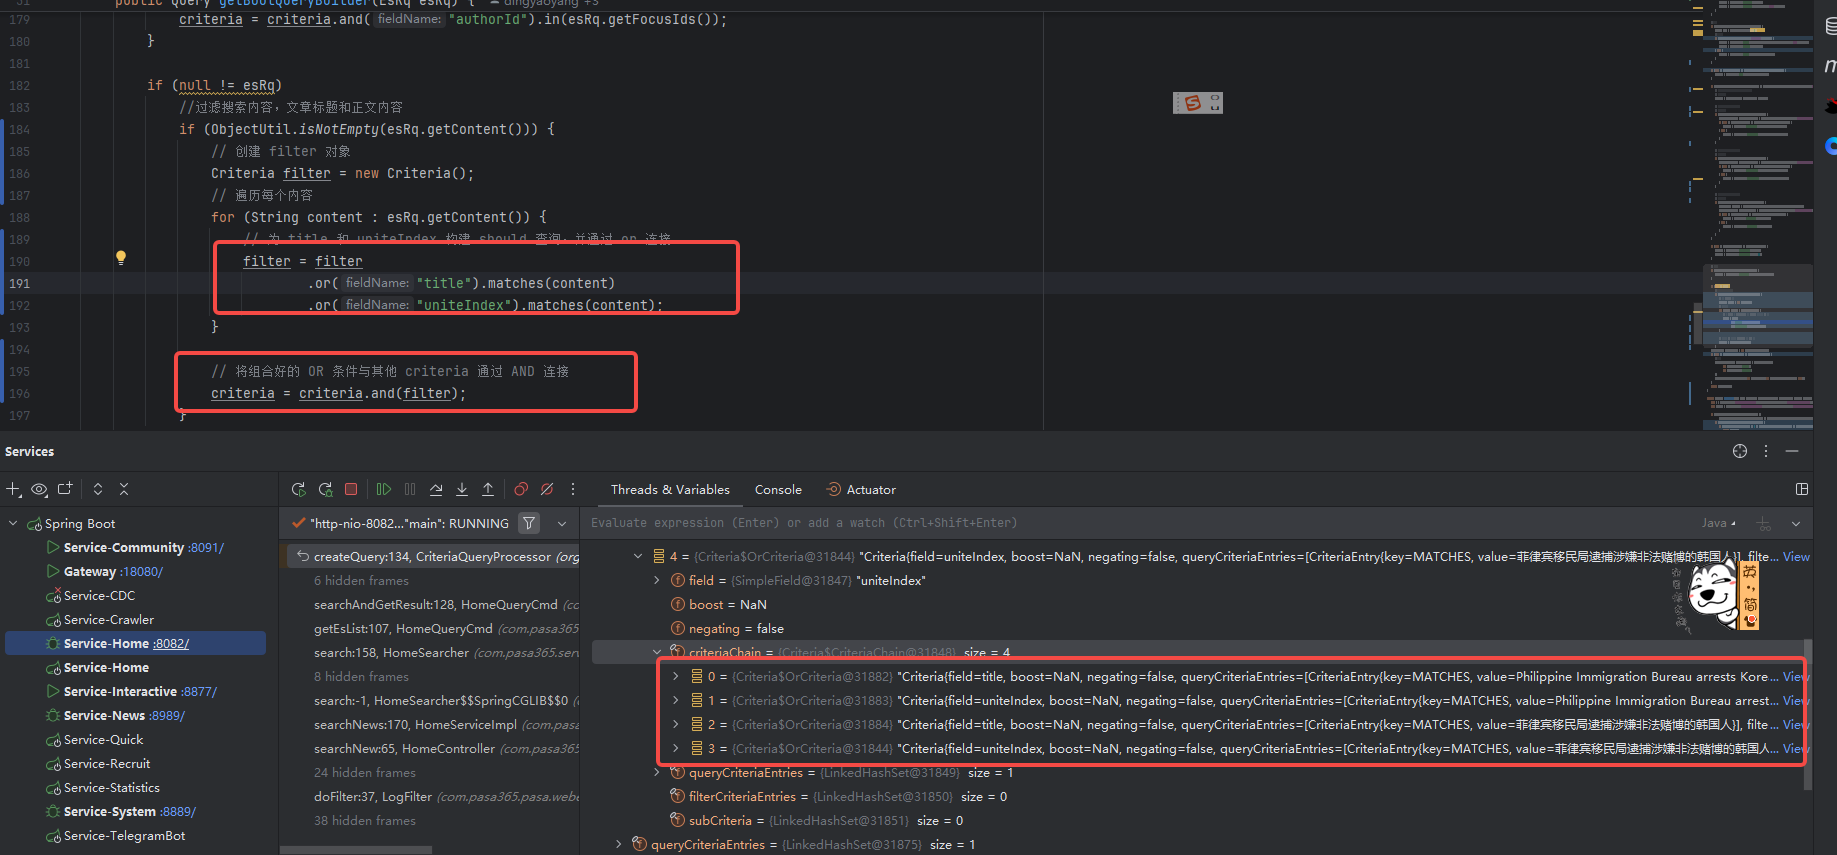Click the Step Into debugger icon
Viewport: 1837px width, 855px height.
[462, 489]
